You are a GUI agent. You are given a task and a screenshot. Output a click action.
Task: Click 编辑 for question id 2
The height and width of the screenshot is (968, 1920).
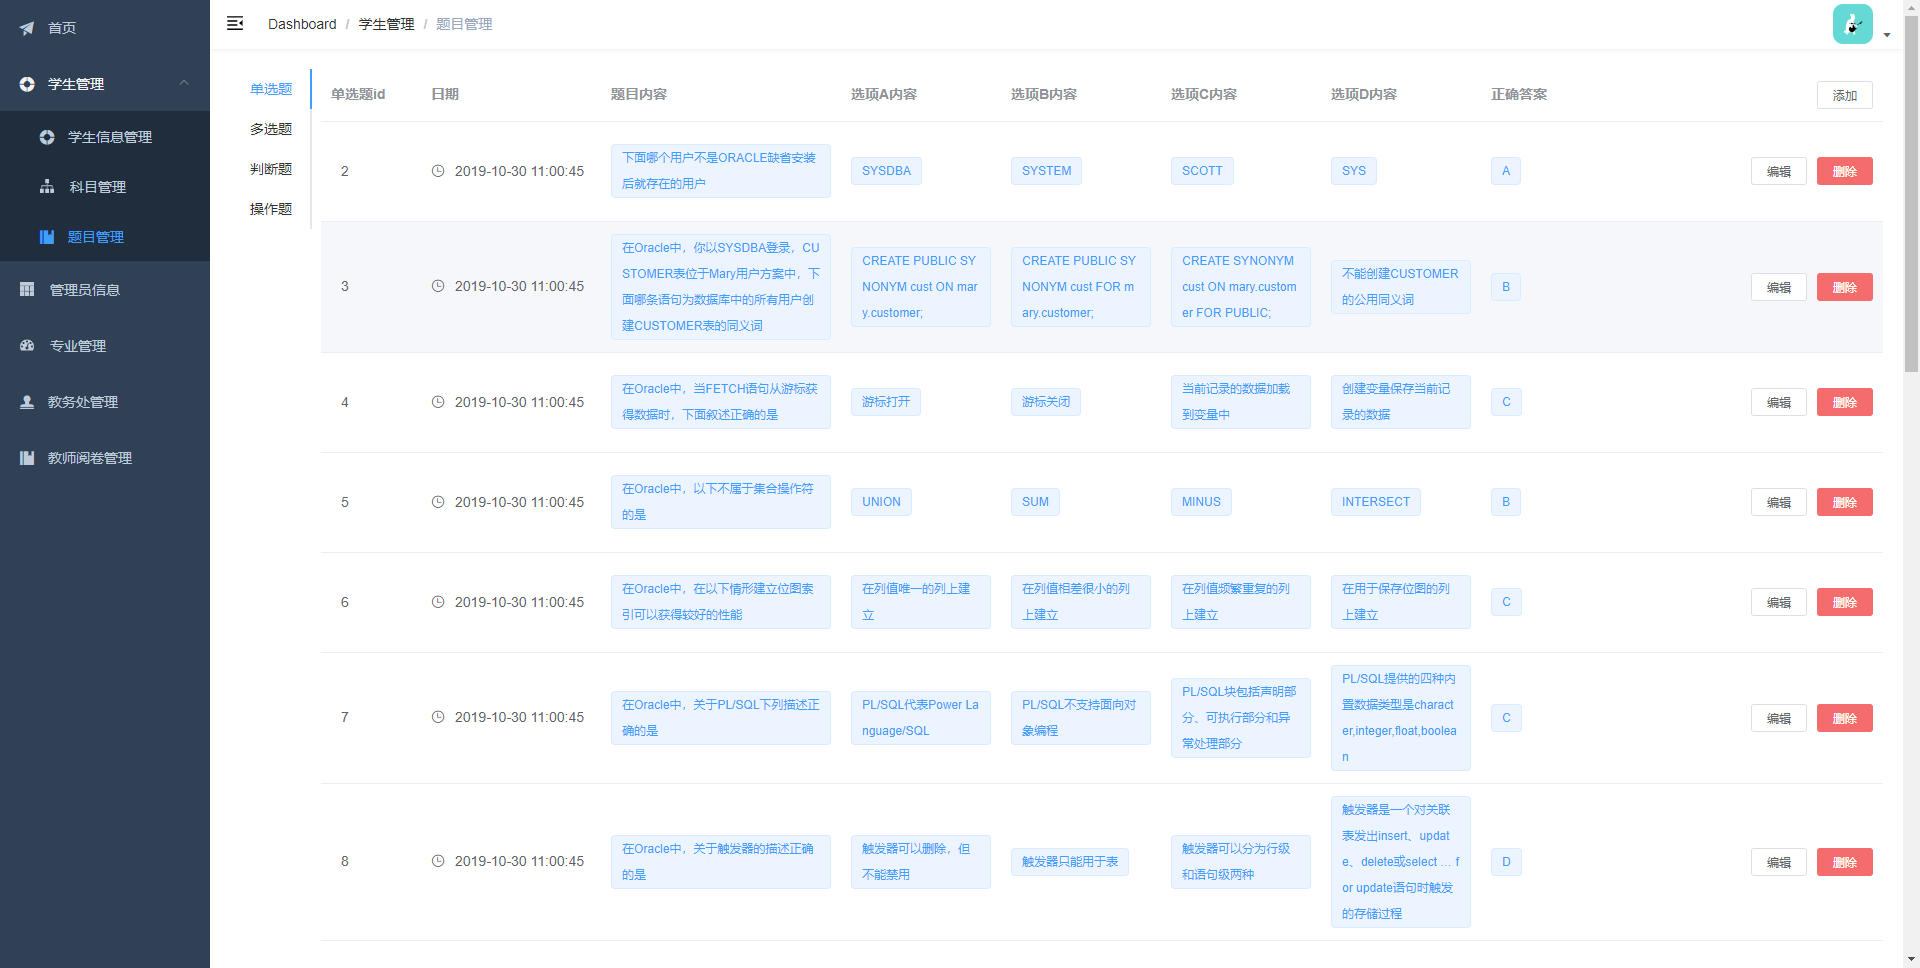coord(1778,171)
